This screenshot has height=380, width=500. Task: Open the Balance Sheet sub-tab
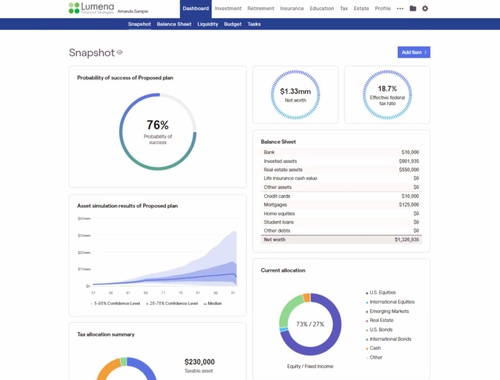tap(174, 24)
